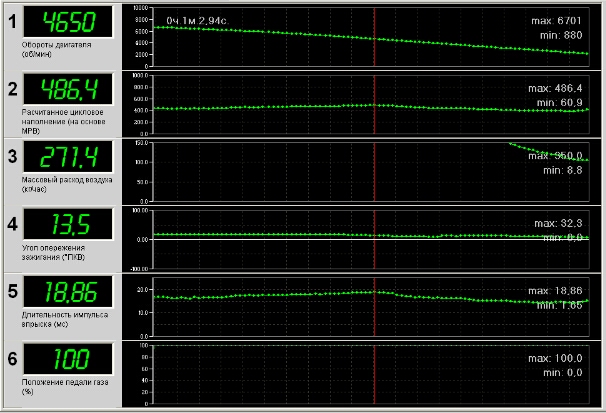Click the red time cursor in injection pulse graph
This screenshot has width=606, height=413.
point(374,307)
